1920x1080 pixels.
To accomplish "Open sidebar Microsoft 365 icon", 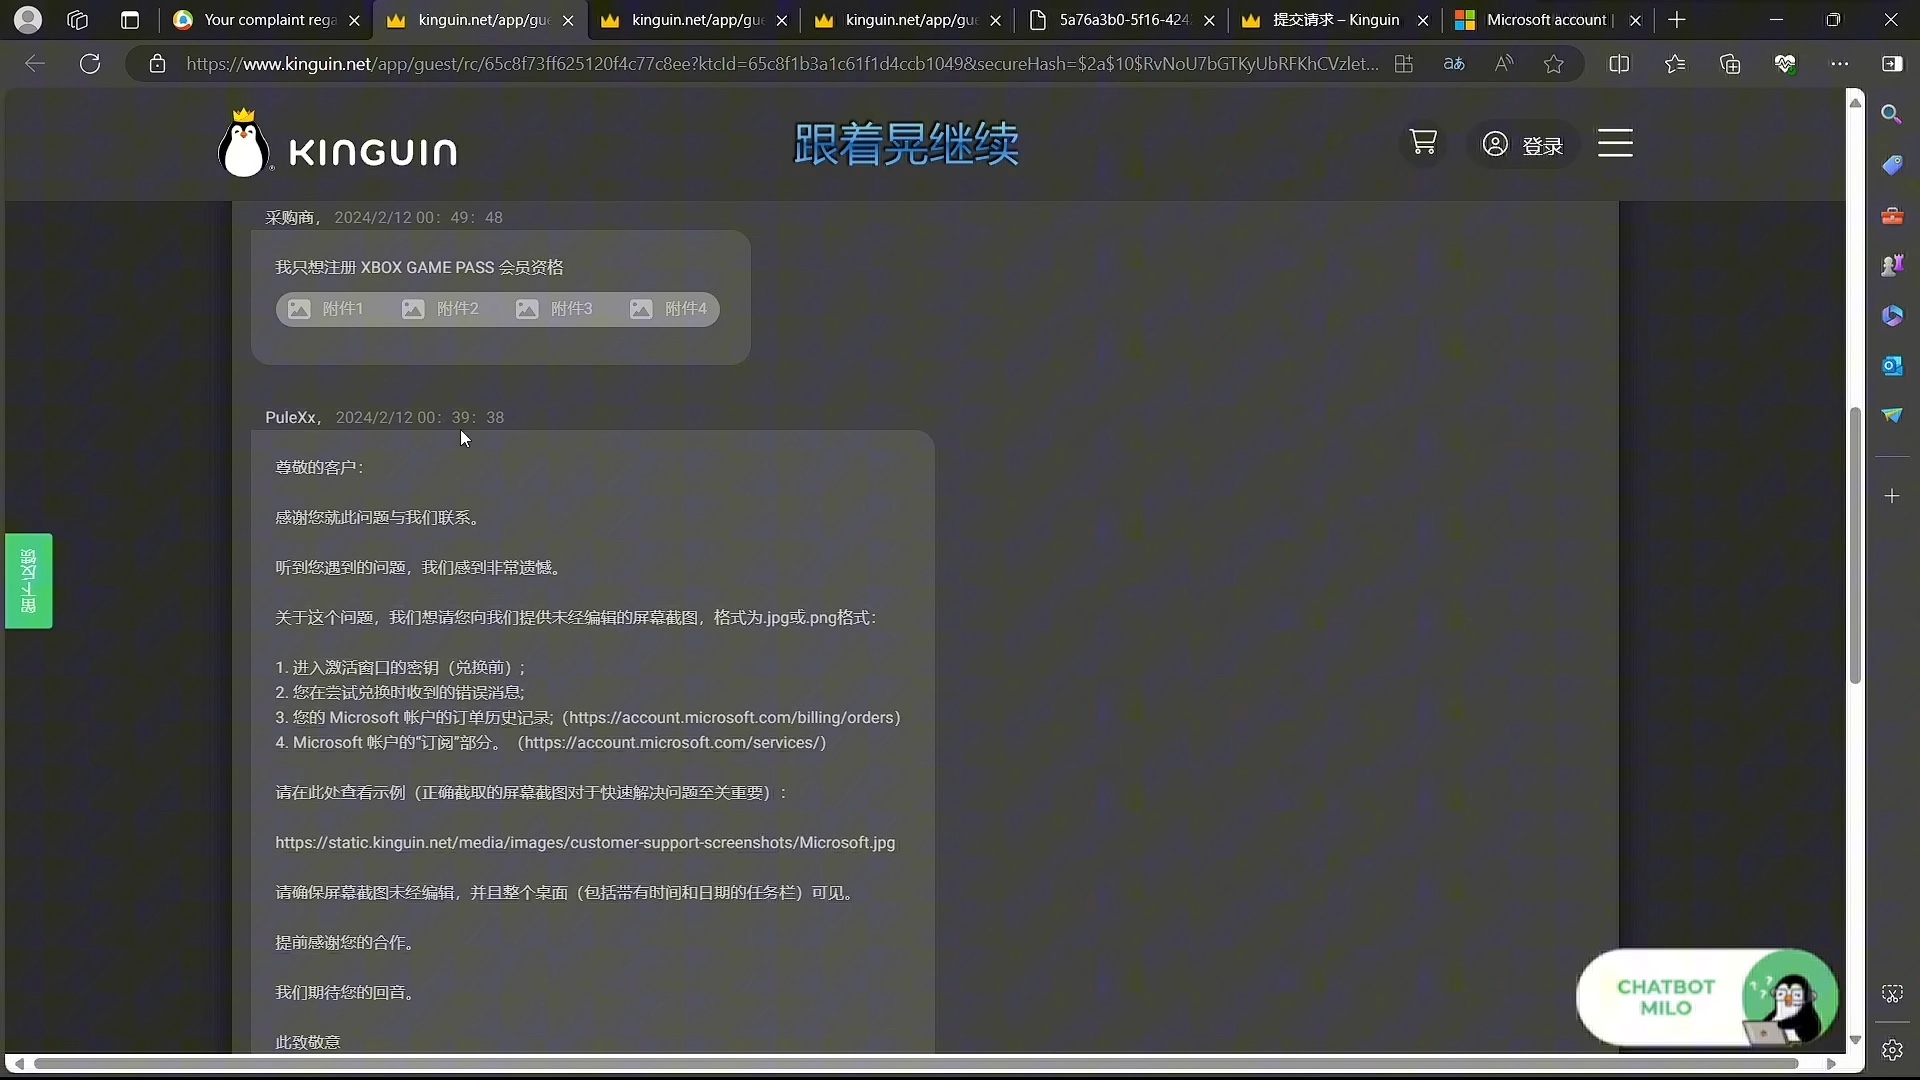I will point(1892,315).
